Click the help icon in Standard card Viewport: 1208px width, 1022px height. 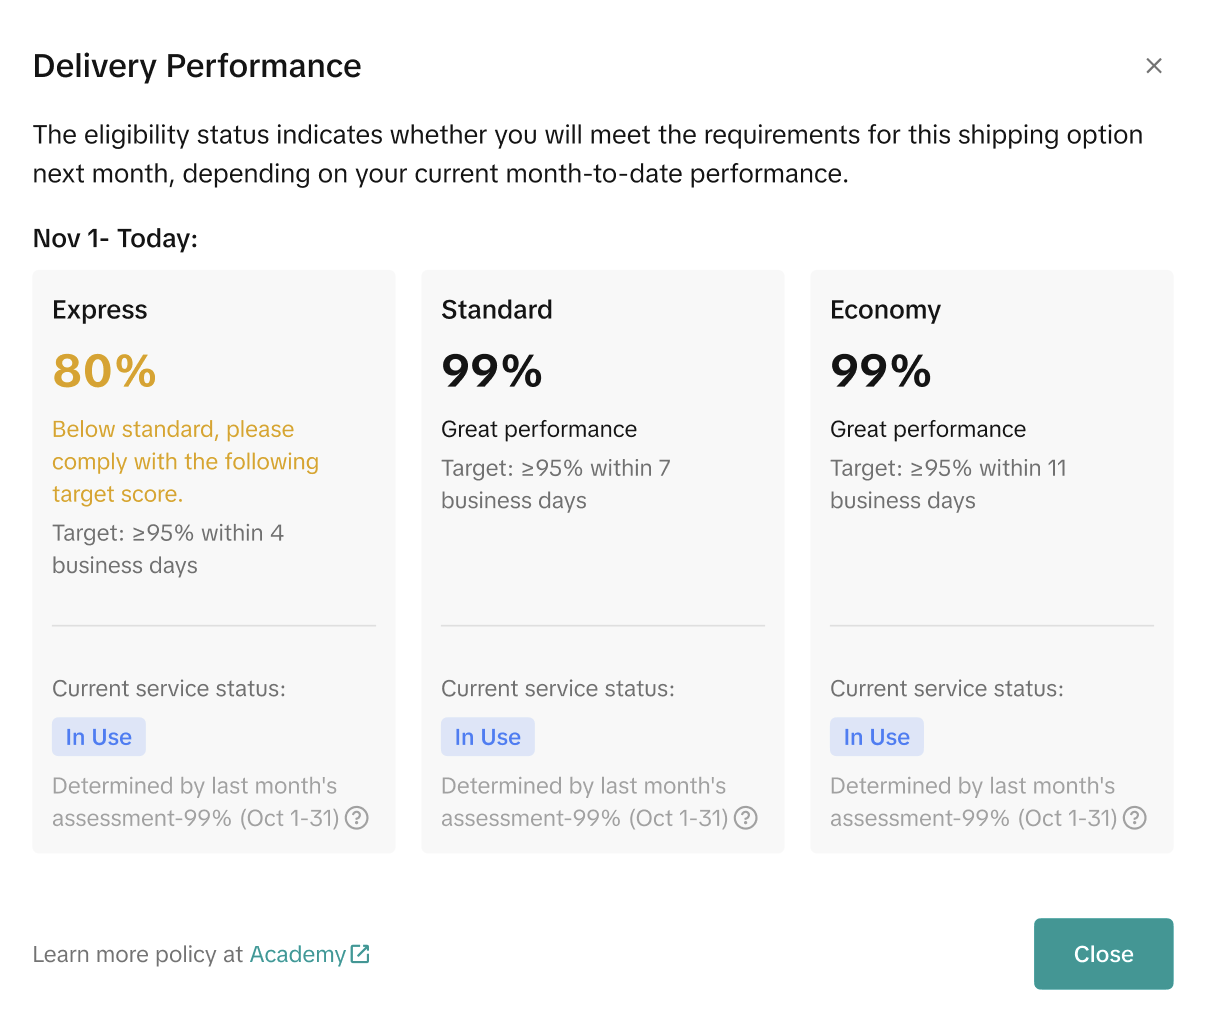[746, 818]
